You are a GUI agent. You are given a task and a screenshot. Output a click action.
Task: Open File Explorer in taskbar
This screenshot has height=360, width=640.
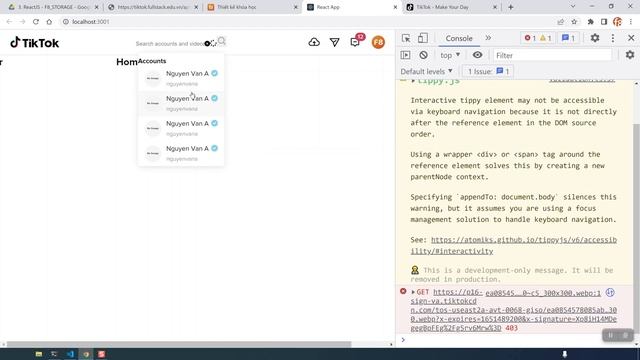39,354
